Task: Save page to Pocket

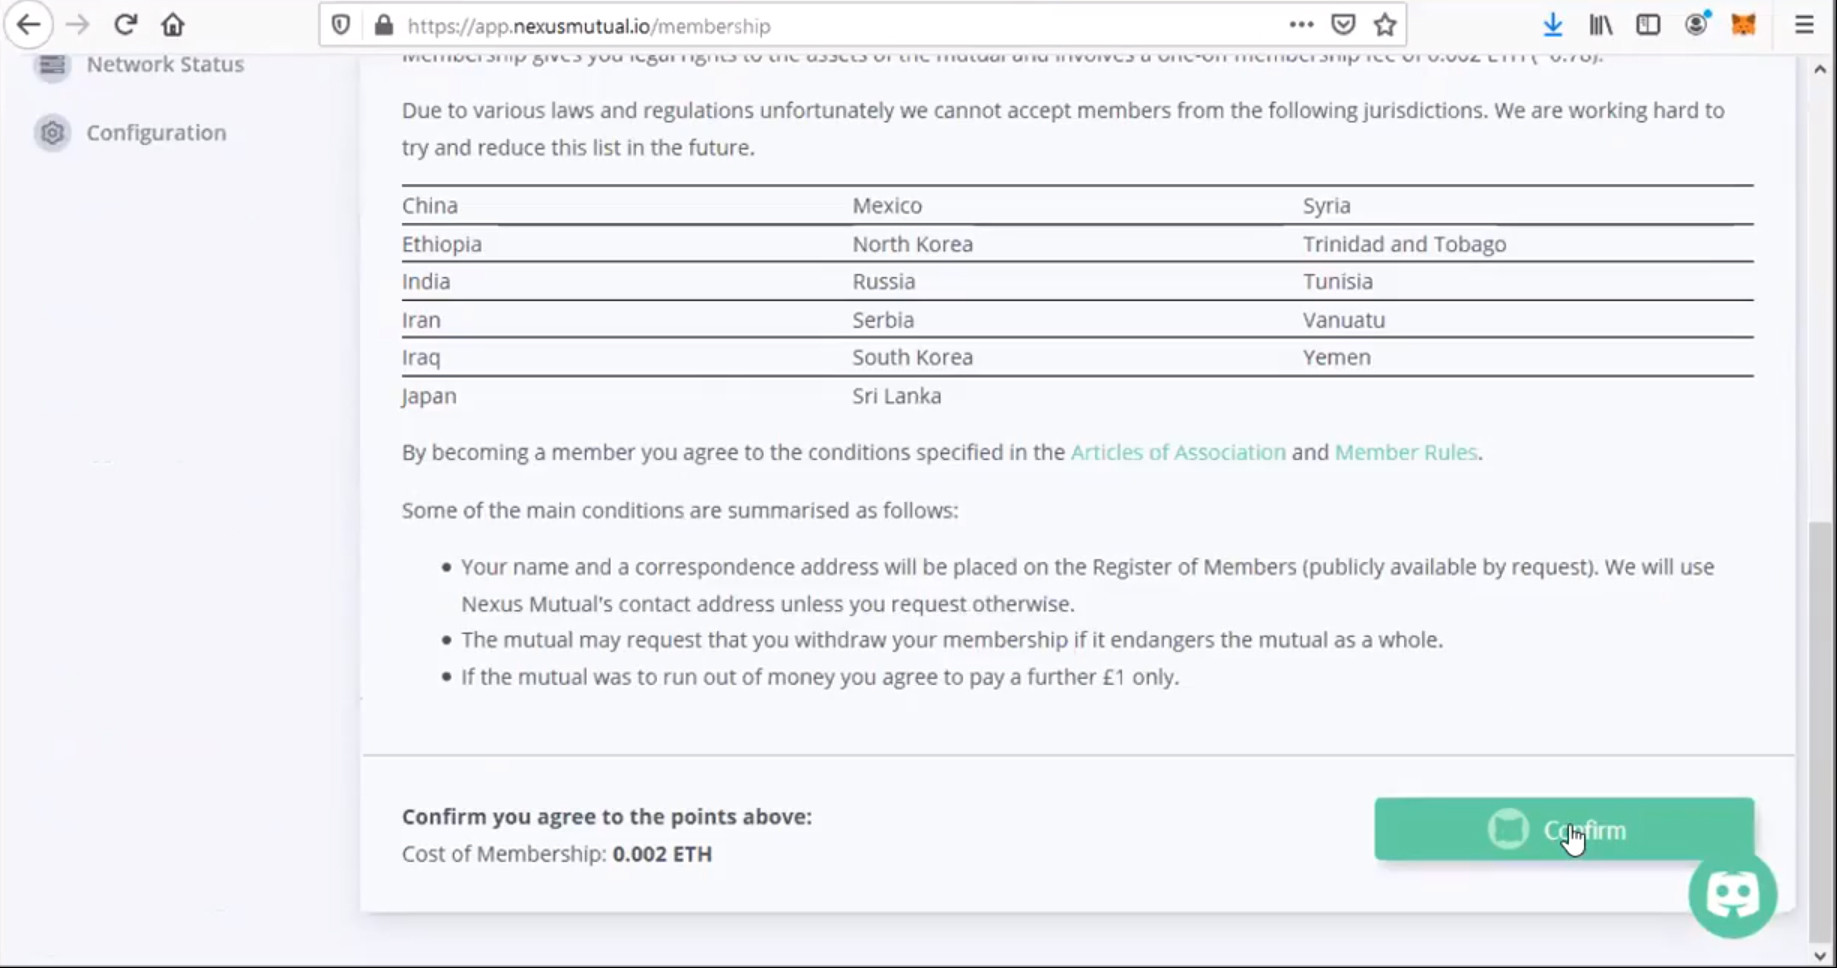Action: 1343,25
